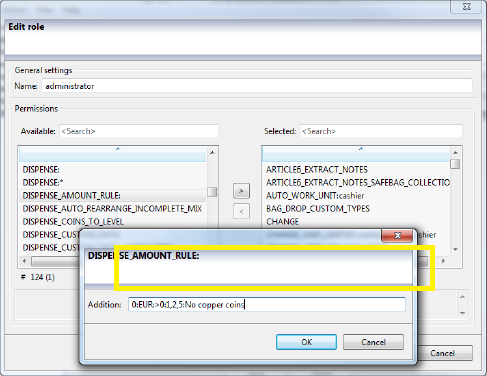Select DISPENSE:* in the Available list
487x376 pixels.
113,183
